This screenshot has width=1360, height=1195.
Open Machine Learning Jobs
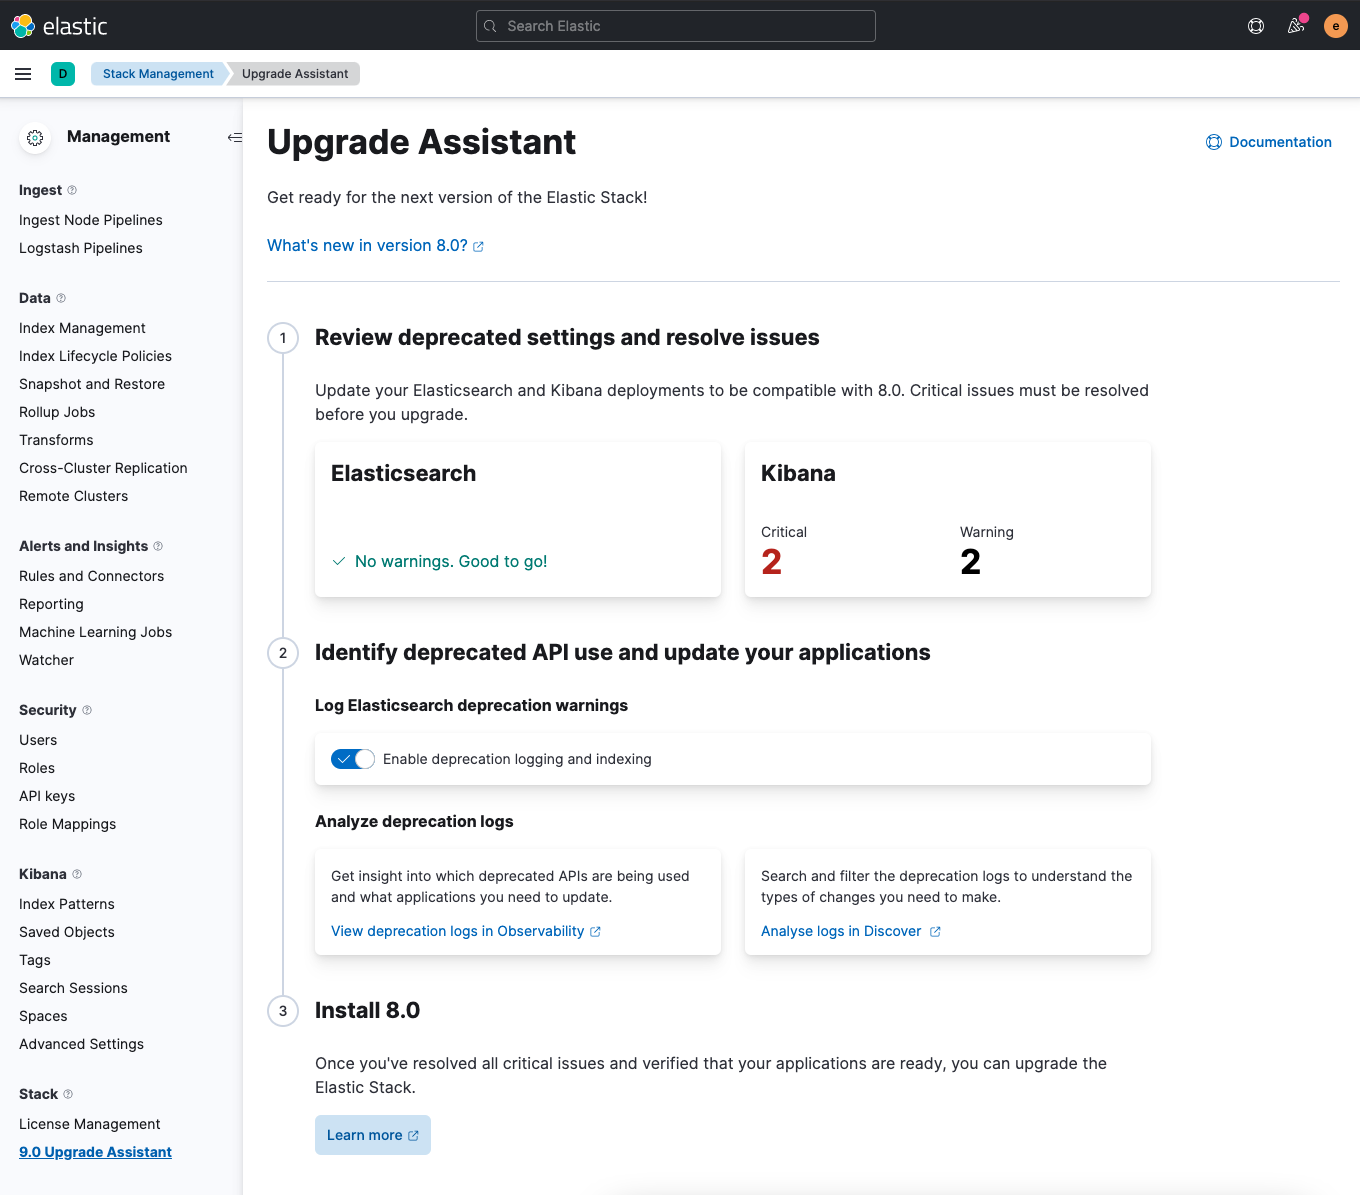pyautogui.click(x=95, y=632)
